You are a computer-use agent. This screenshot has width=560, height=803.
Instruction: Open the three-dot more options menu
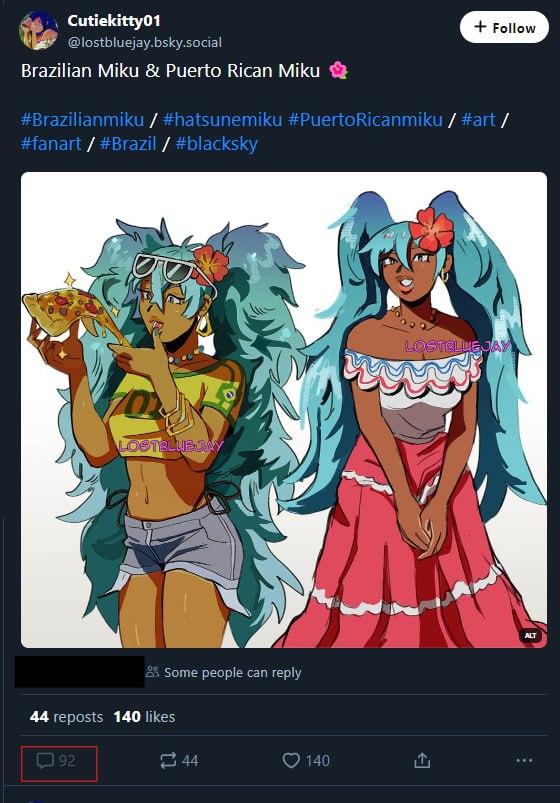coord(524,760)
